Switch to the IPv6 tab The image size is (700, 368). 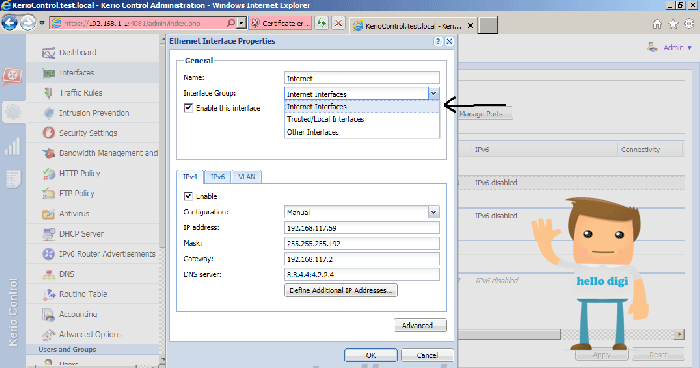(x=217, y=177)
